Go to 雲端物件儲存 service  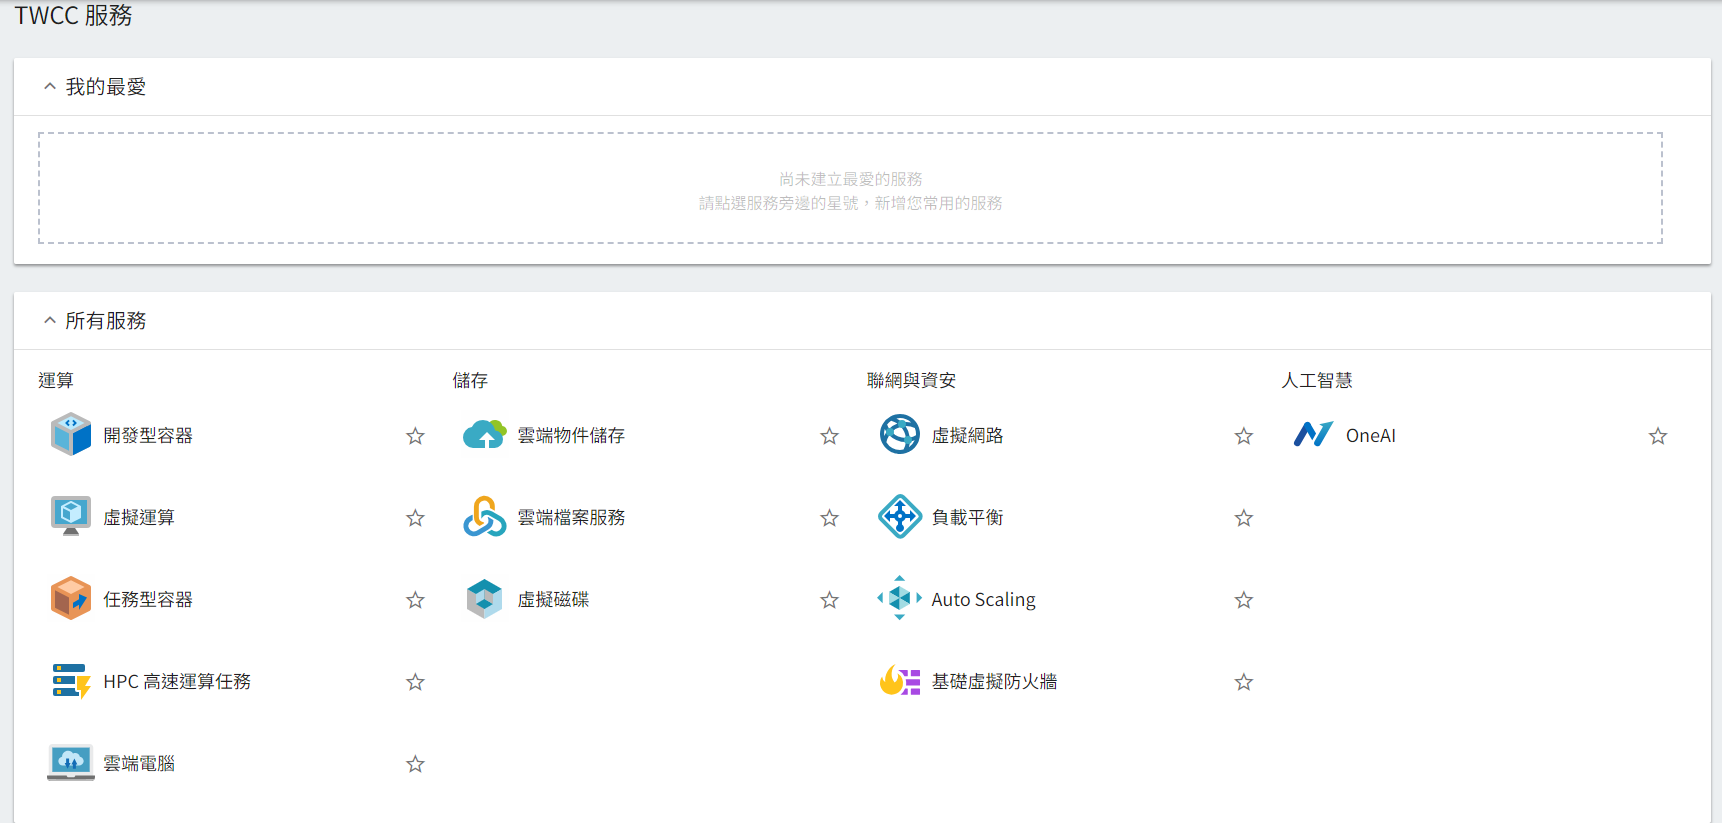coord(571,436)
